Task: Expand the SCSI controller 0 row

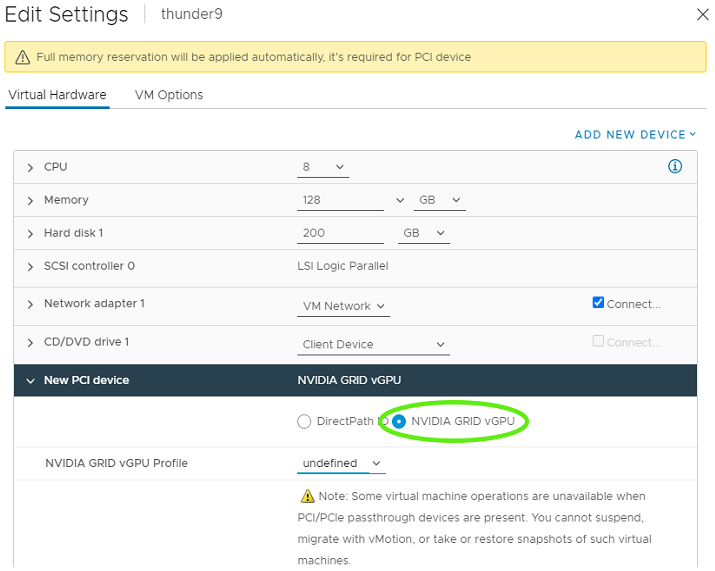Action: (x=30, y=267)
